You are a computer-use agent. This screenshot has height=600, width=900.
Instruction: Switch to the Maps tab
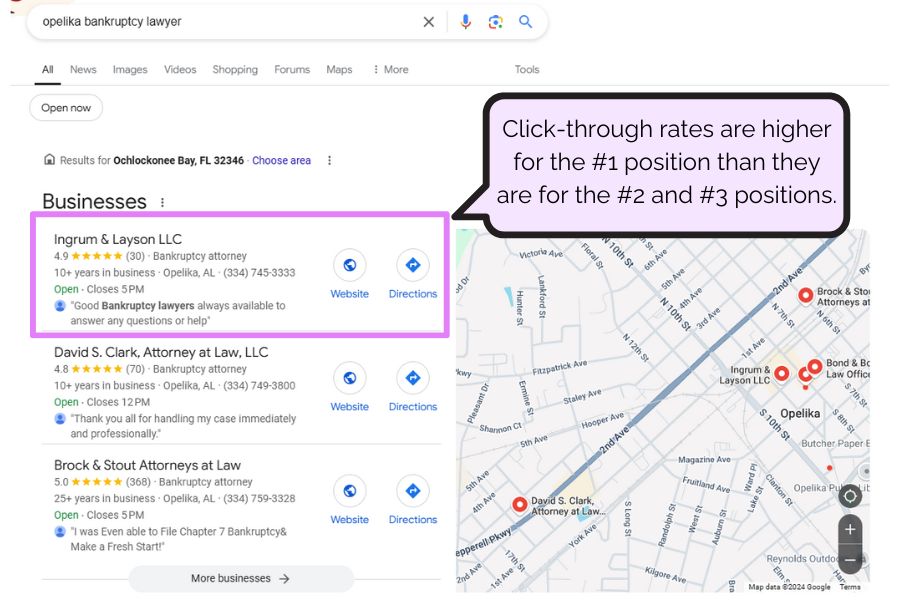click(339, 70)
